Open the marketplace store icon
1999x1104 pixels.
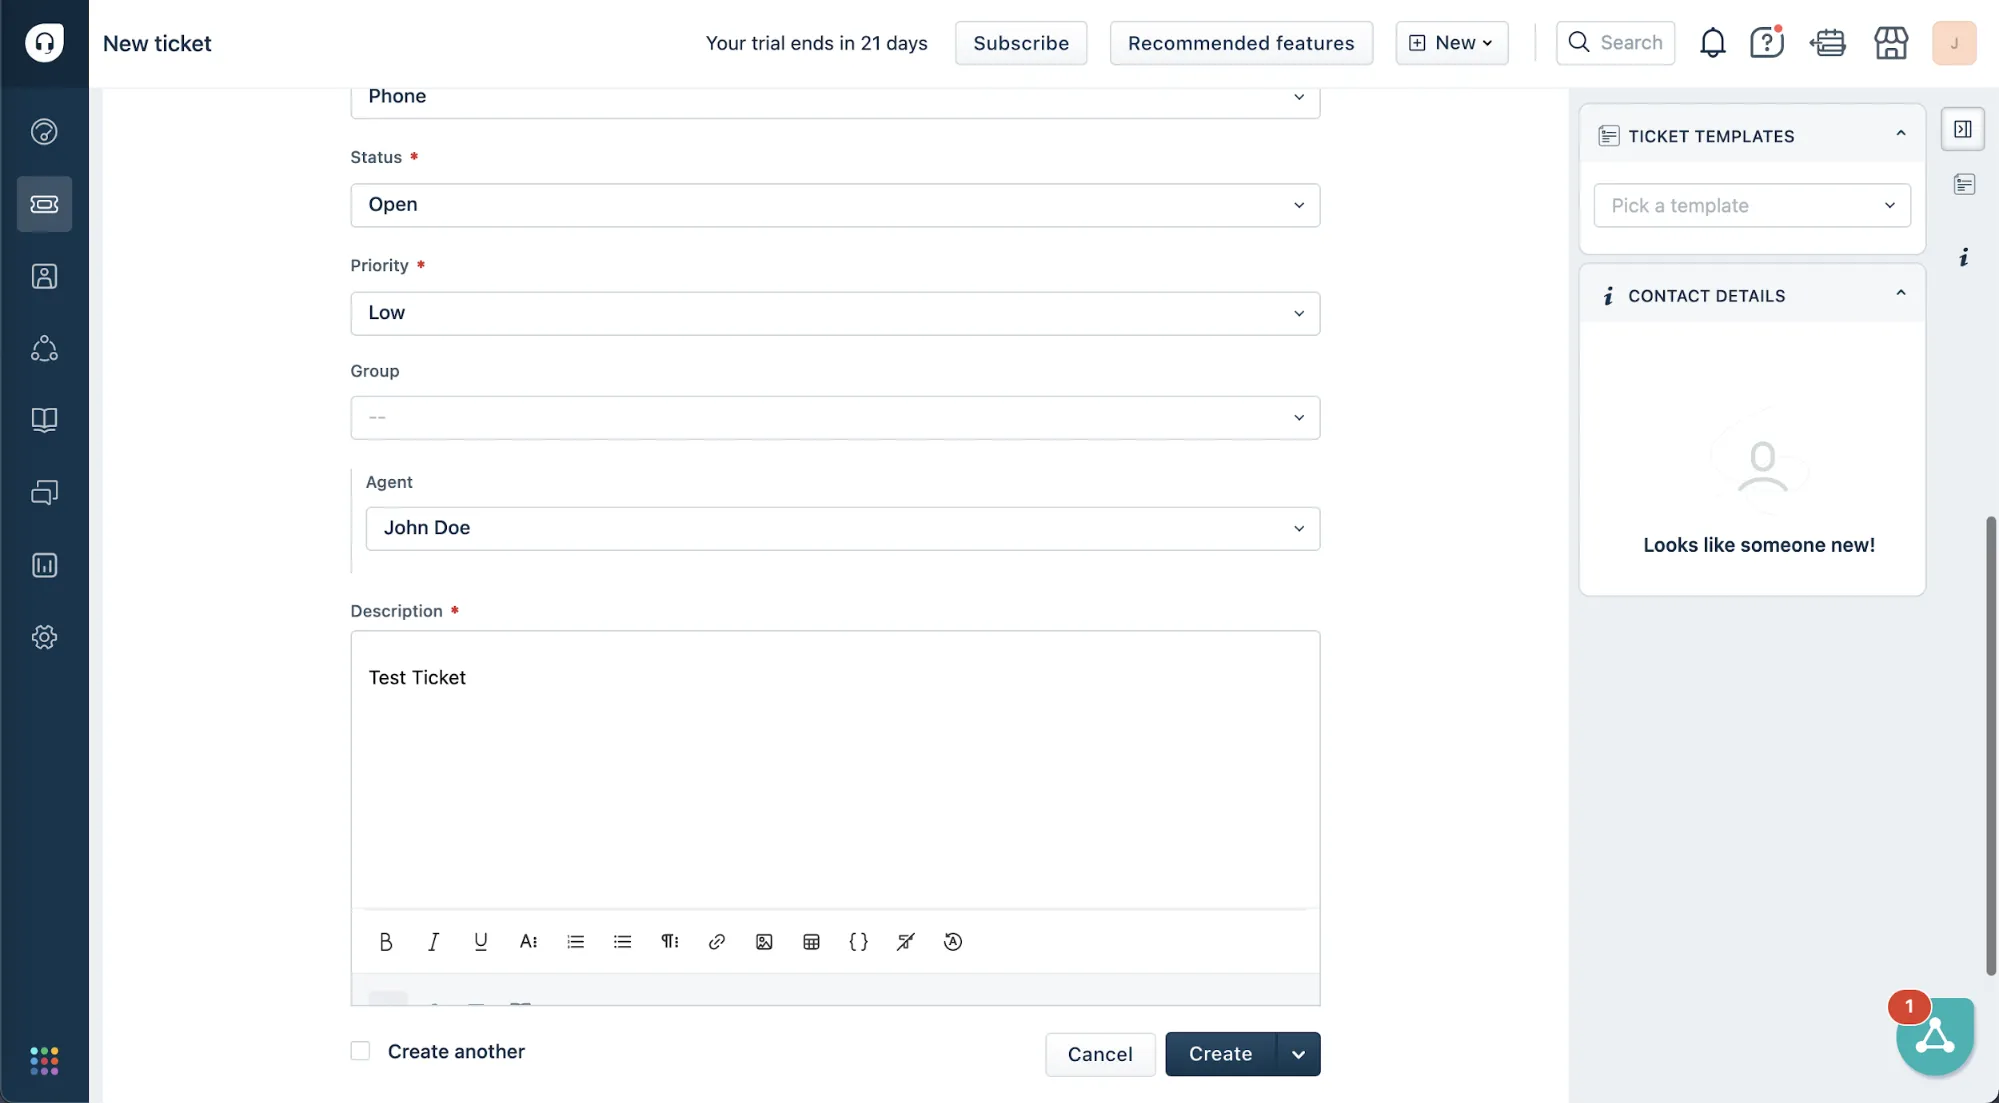[1891, 43]
